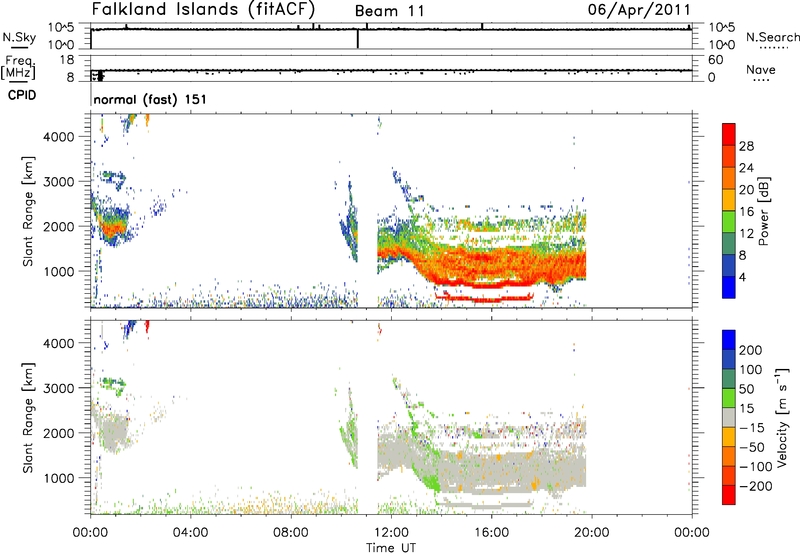
Task: Pick the blue top segment of the Velocity colorbar
Action: 729,340
